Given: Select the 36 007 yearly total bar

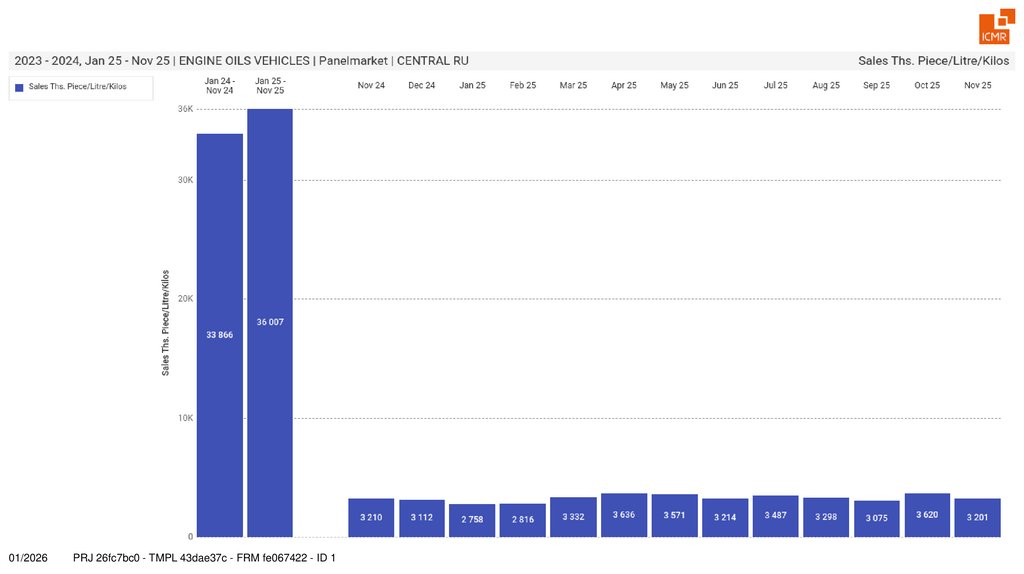Looking at the screenshot, I should 270,322.
